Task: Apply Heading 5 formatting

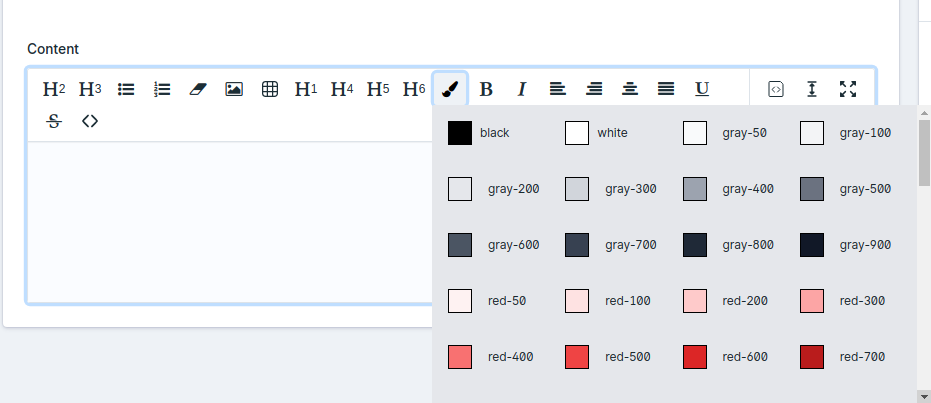Action: point(378,89)
